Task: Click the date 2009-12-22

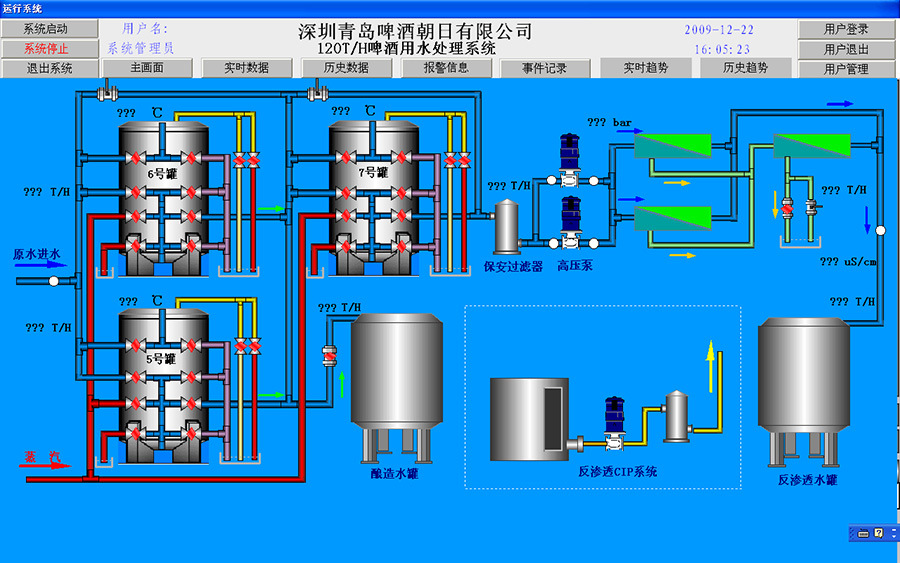Action: [719, 30]
